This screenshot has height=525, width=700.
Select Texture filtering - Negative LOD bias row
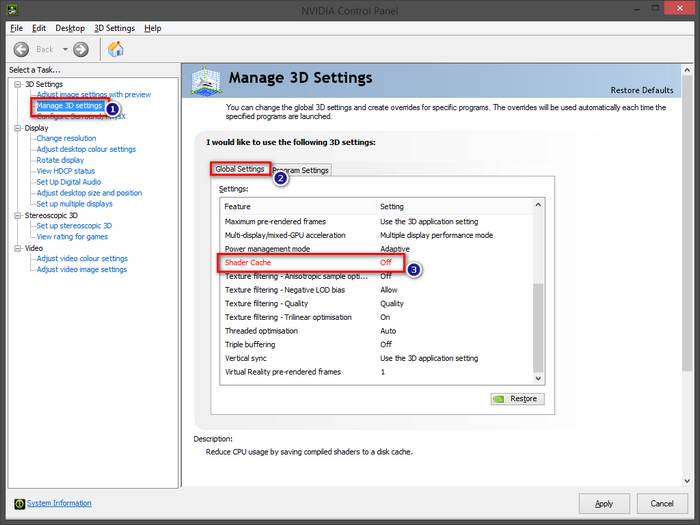[376, 290]
